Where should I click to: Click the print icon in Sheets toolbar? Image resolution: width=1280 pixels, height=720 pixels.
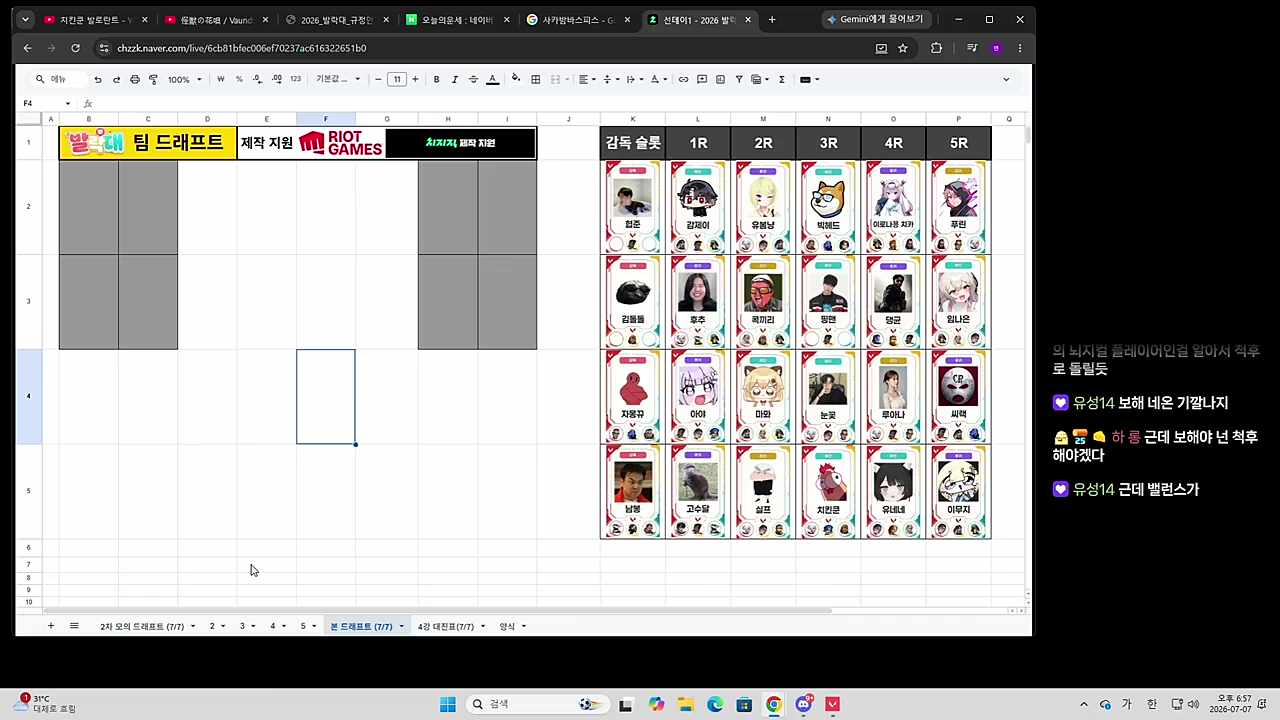(x=134, y=79)
